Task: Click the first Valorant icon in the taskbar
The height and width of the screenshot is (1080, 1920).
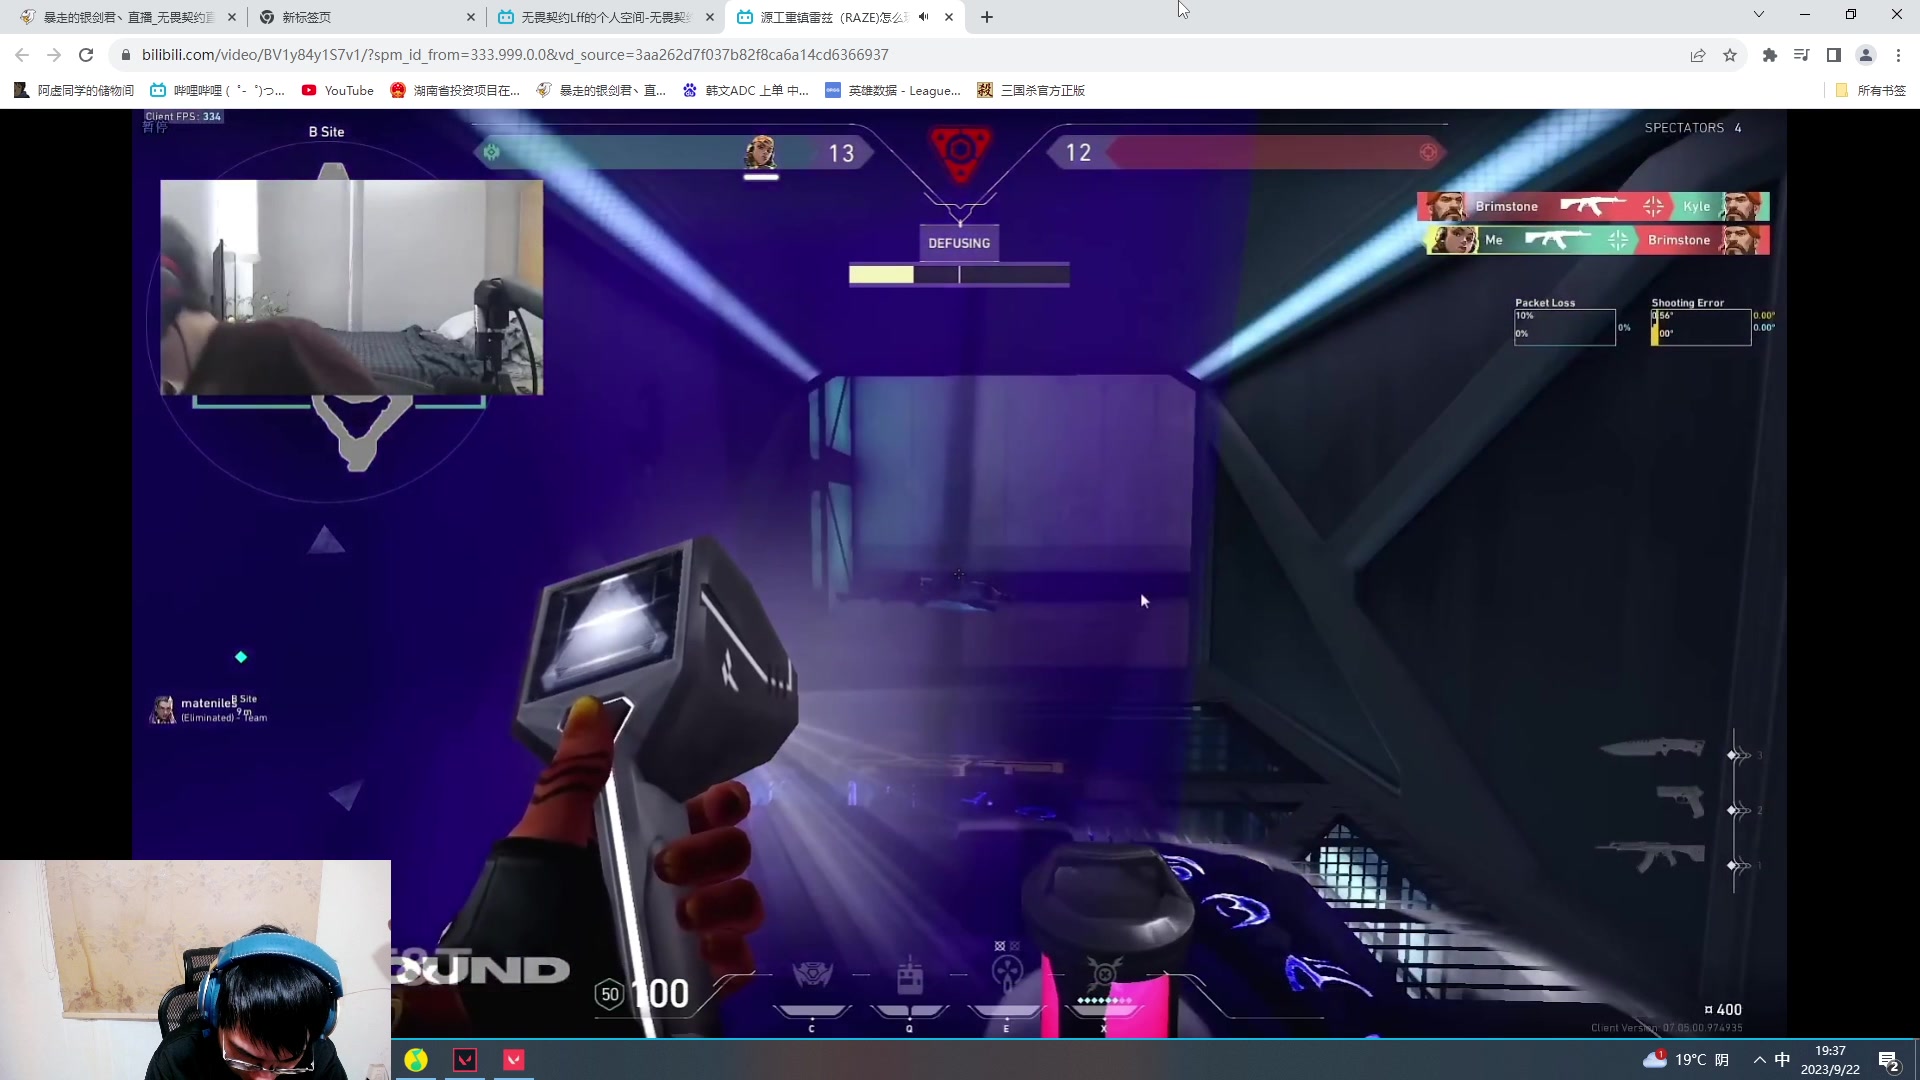Action: (465, 1059)
